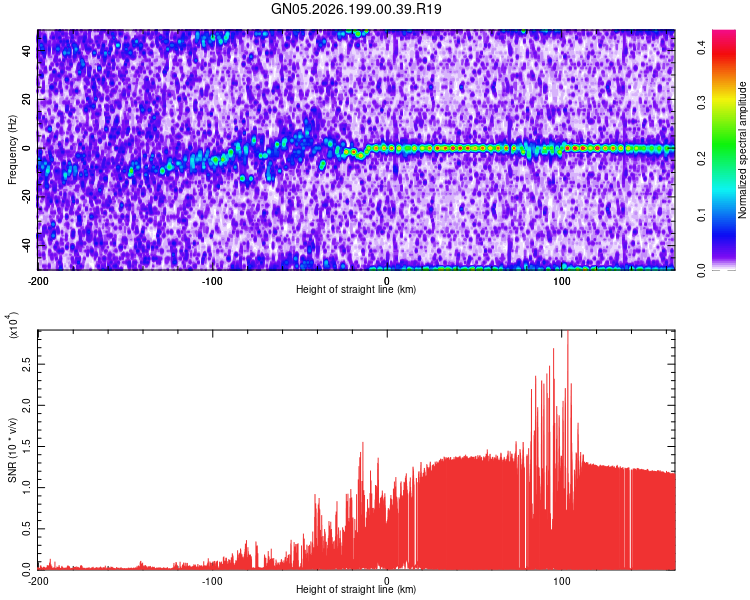Click the Frequency (Hz) axis label
Screen dimensions: 750x600
pos(12,150)
